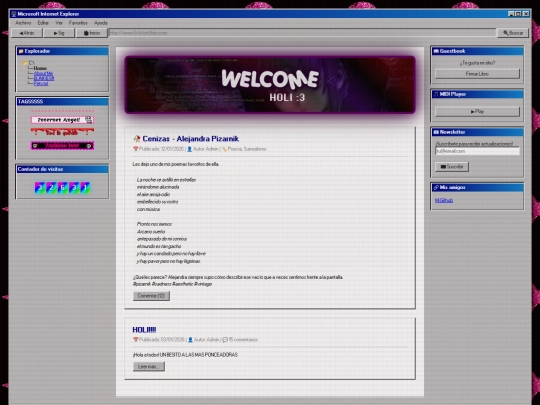540x405 pixels.
Task: Click the Comentar (12) button
Action: tap(151, 296)
